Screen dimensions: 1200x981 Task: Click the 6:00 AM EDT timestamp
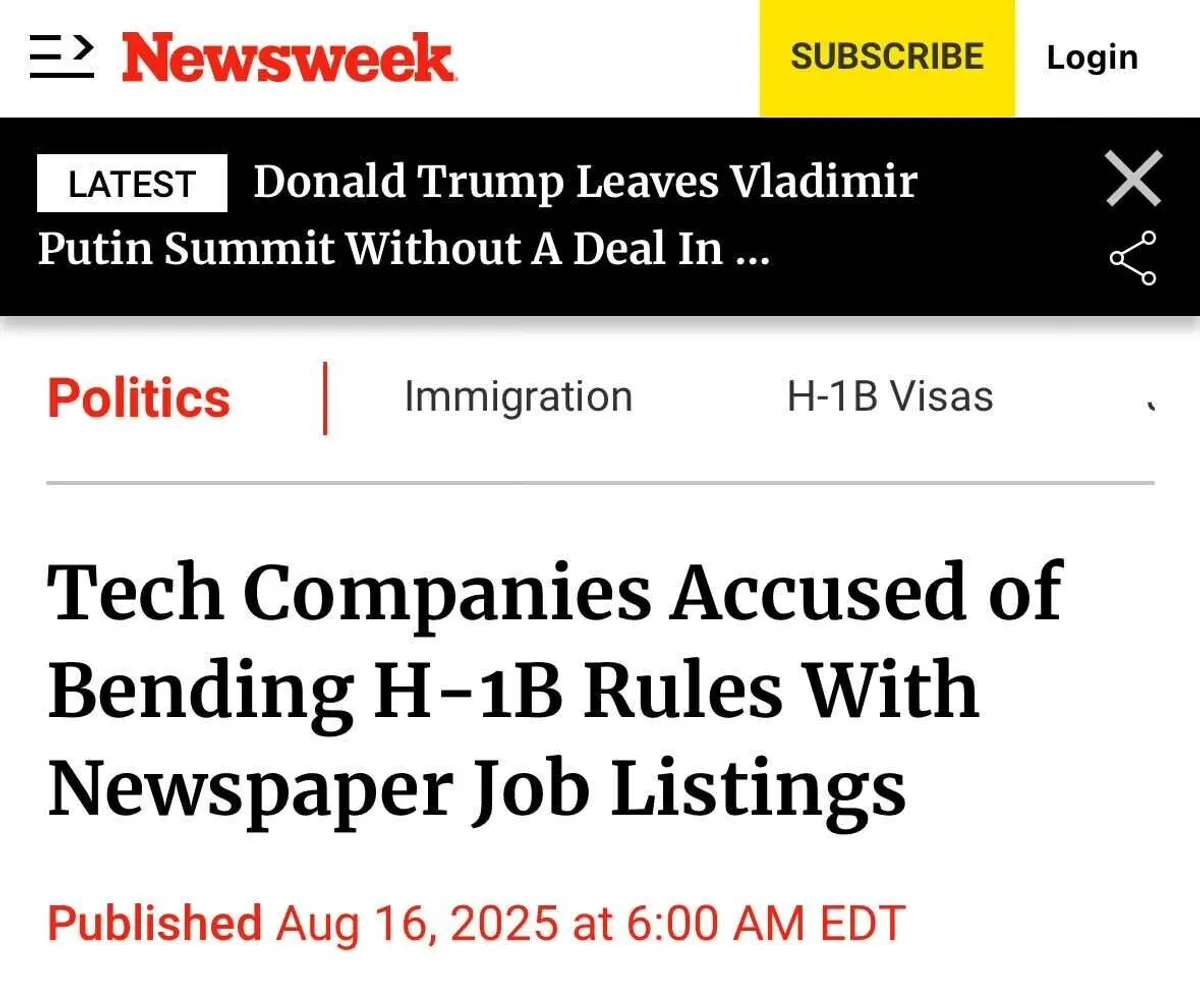pos(765,923)
